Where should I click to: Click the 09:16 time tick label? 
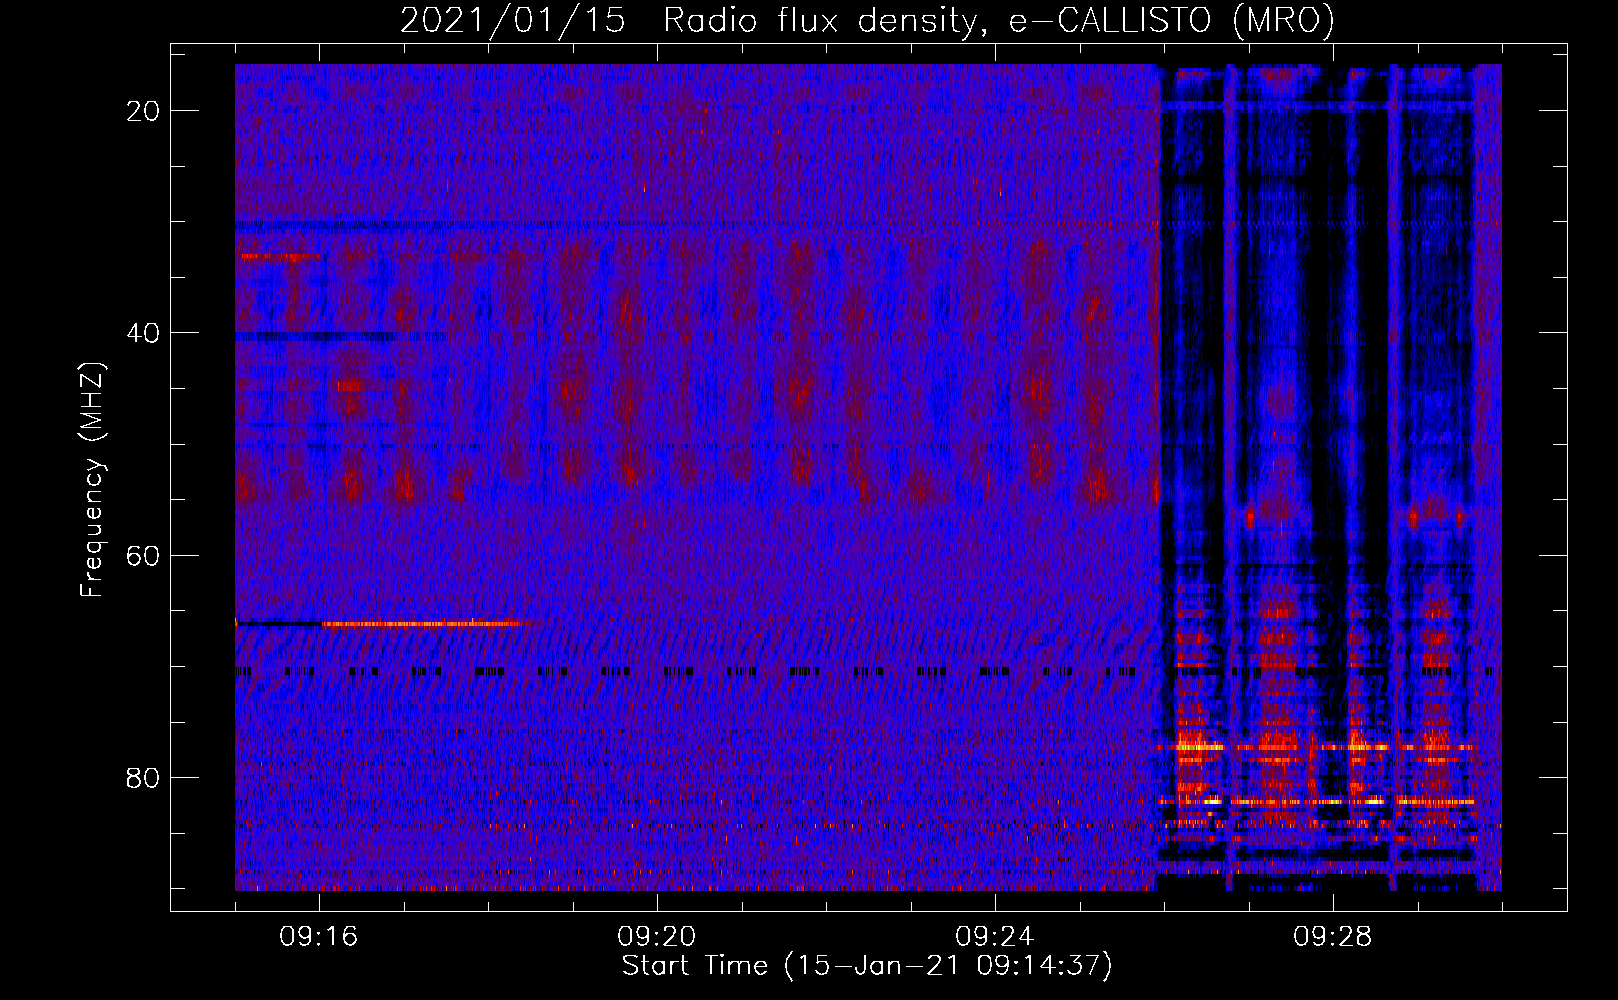tap(319, 937)
